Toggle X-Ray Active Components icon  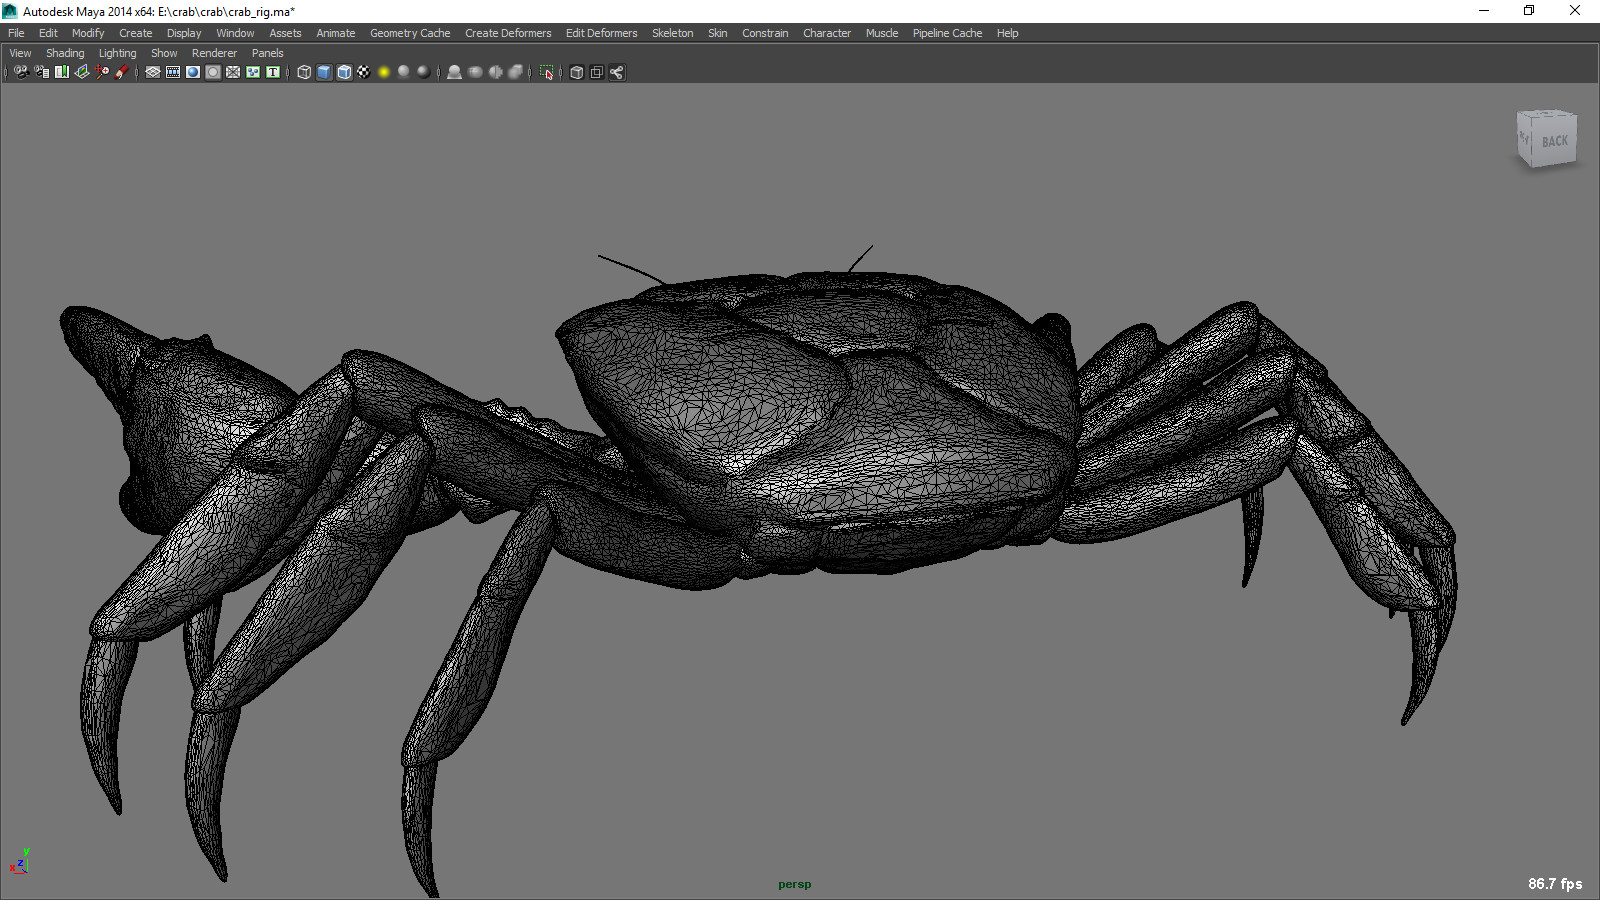597,72
